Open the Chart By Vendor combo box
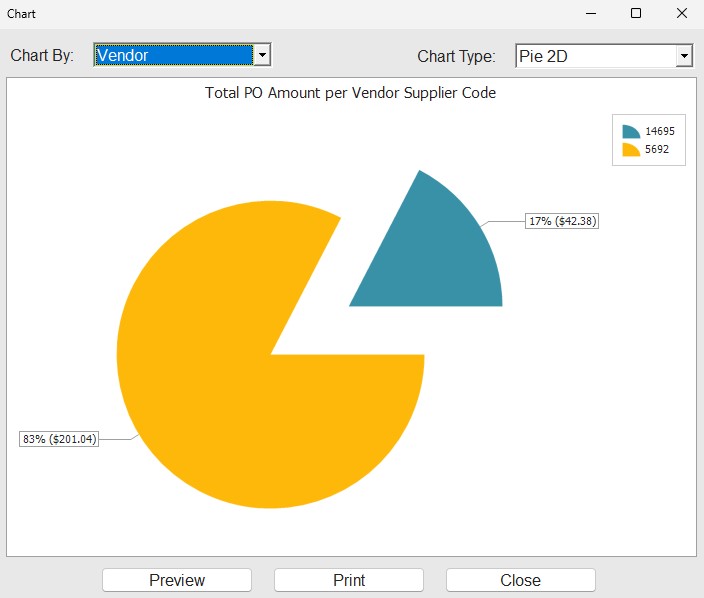Image resolution: width=704 pixels, height=598 pixels. (173, 55)
